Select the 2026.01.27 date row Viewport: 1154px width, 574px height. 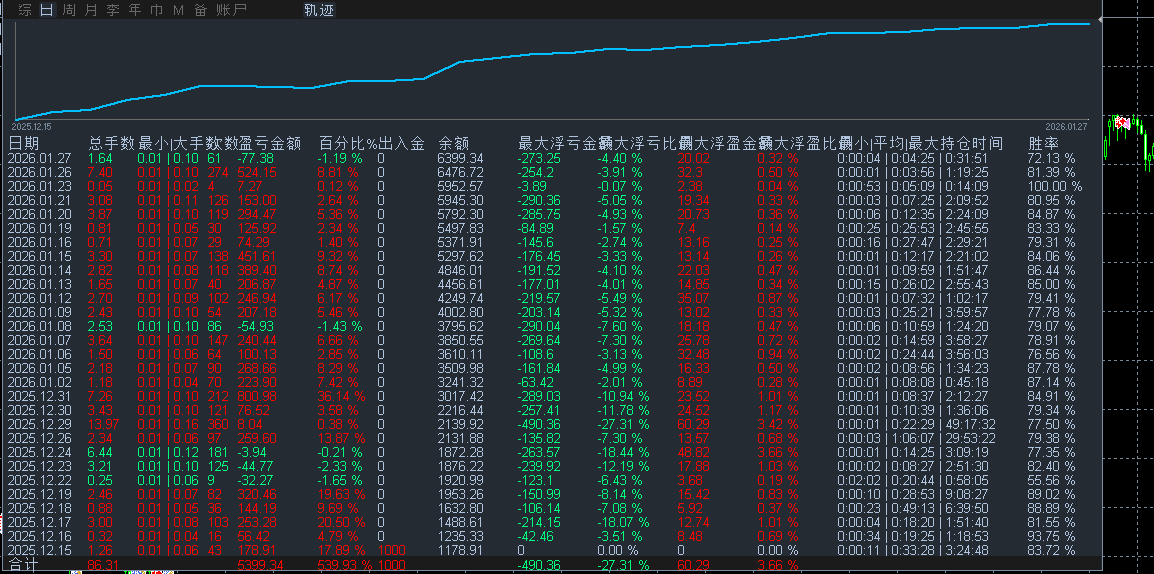click(x=546, y=158)
